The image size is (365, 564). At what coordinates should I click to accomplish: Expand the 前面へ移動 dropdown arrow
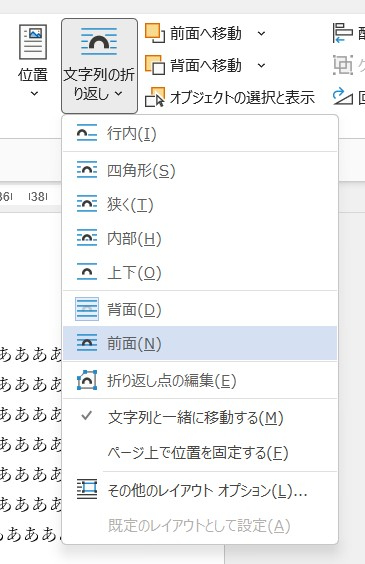pos(262,34)
